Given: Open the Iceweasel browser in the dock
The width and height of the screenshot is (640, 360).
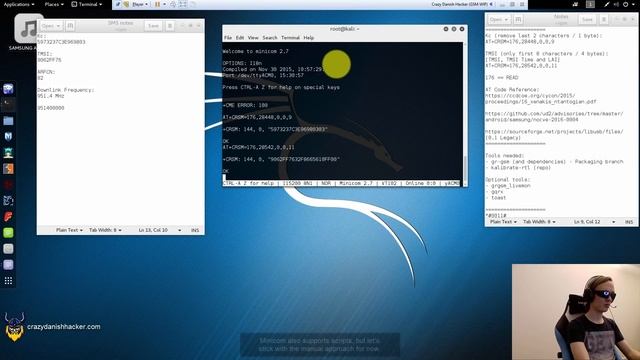Looking at the screenshot, I should (x=8, y=89).
